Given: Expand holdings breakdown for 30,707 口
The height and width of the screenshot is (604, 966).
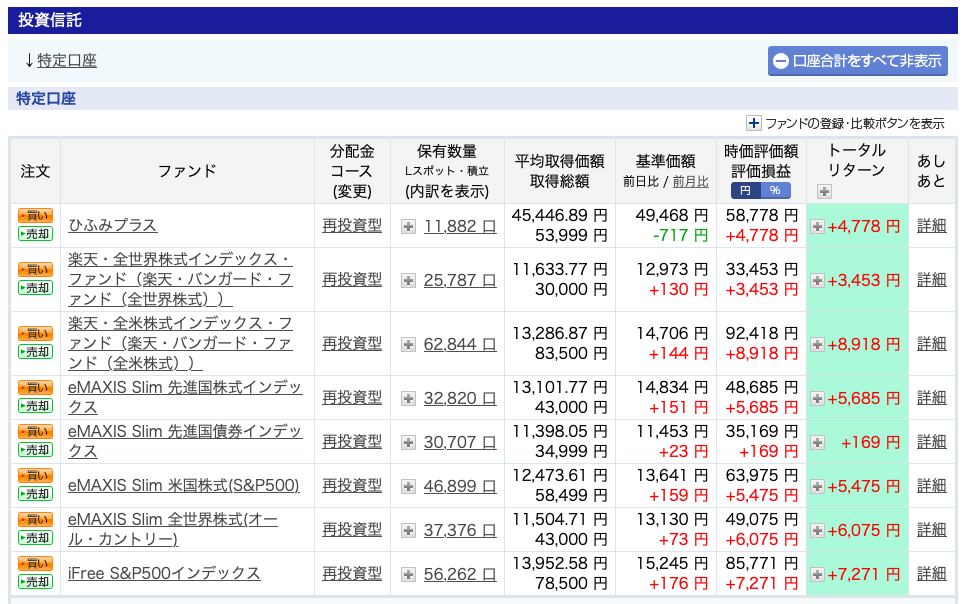Looking at the screenshot, I should pos(408,443).
